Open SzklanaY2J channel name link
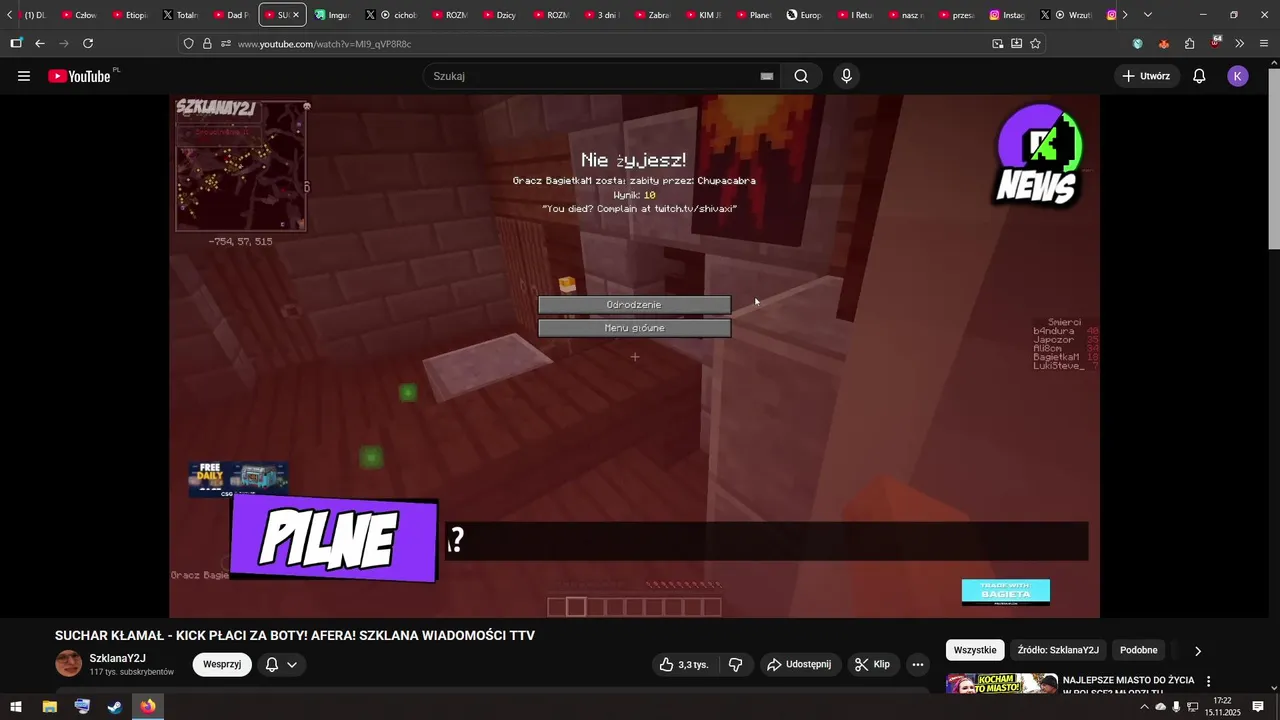 (x=118, y=658)
